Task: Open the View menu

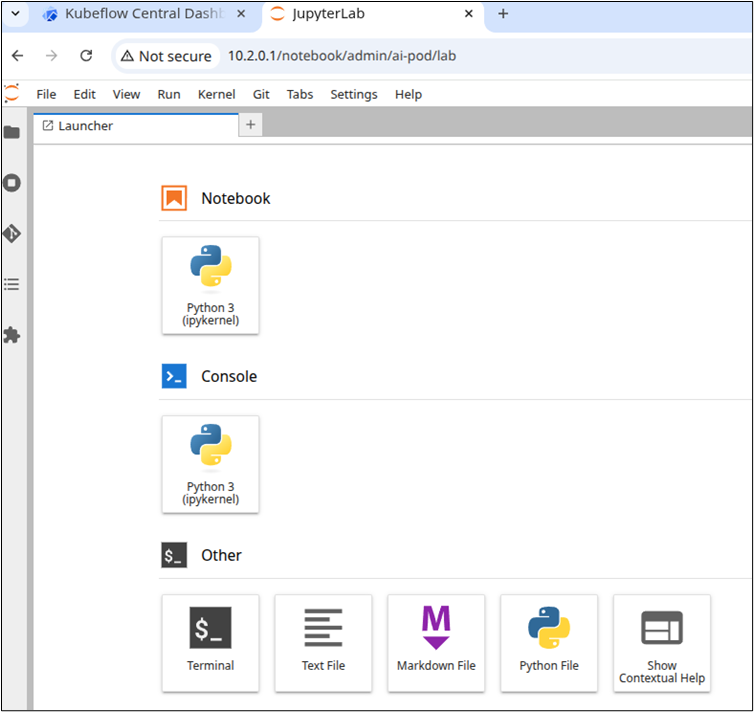Action: 126,94
